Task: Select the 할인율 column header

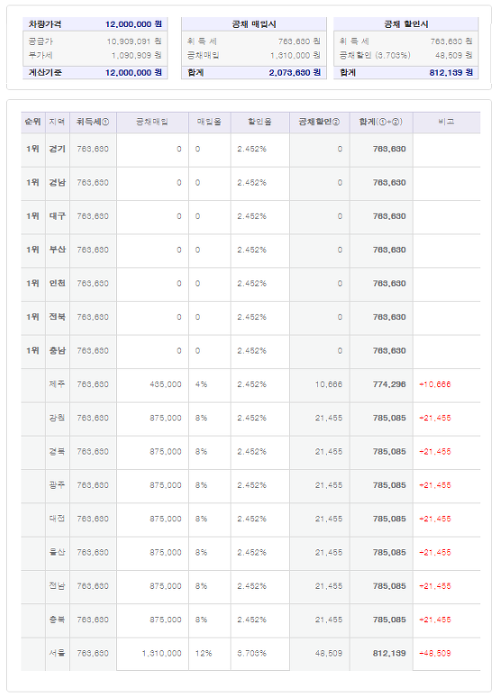Action: [260, 122]
